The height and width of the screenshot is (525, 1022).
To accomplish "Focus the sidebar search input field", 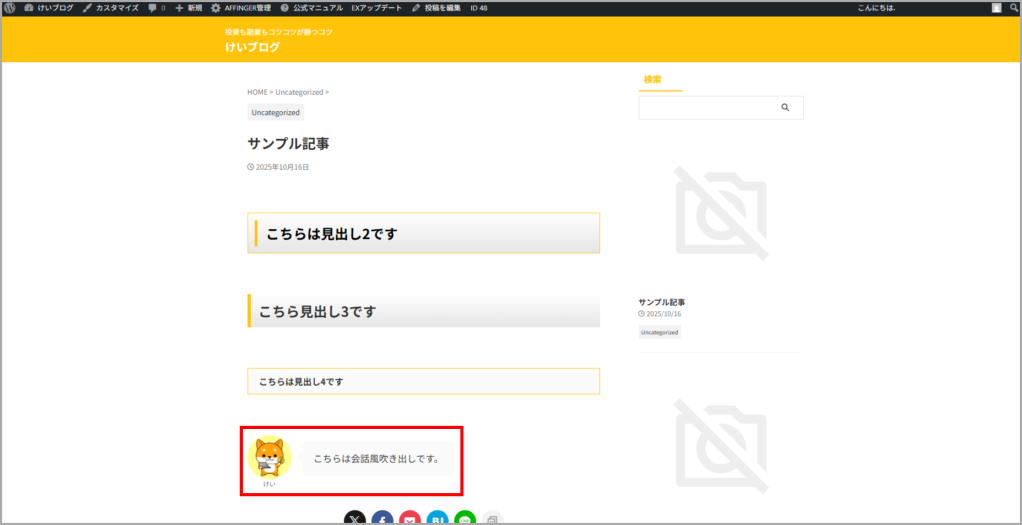I will [x=705, y=108].
